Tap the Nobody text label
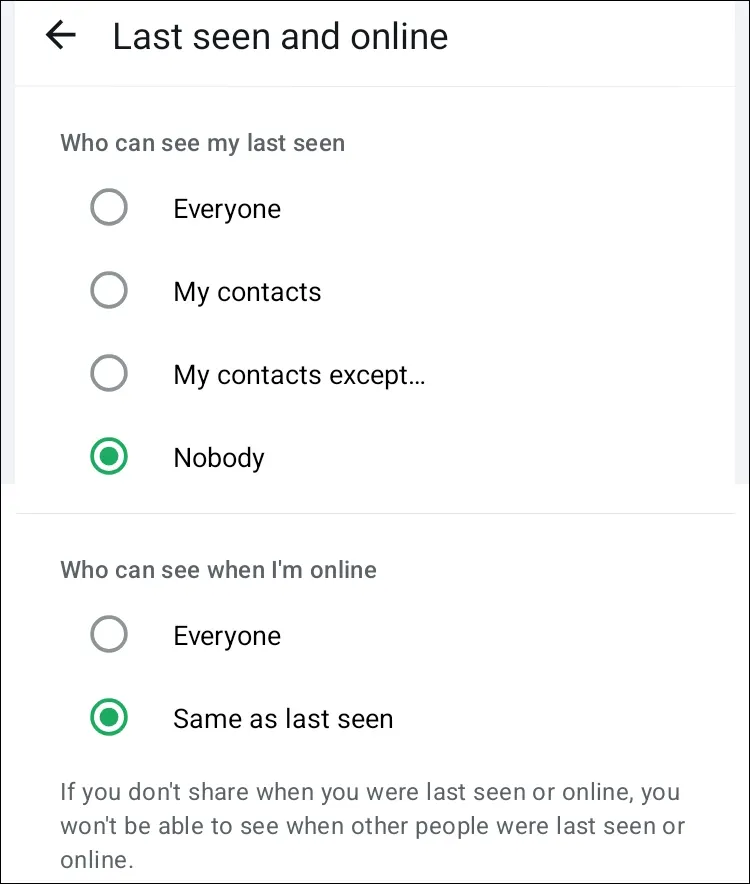 tap(219, 458)
